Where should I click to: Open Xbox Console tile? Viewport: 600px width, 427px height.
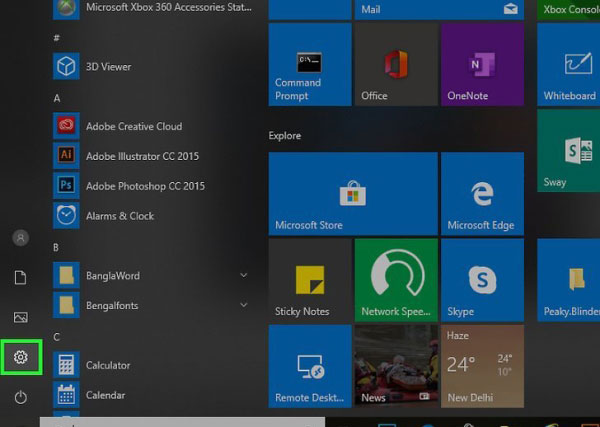(569, 10)
